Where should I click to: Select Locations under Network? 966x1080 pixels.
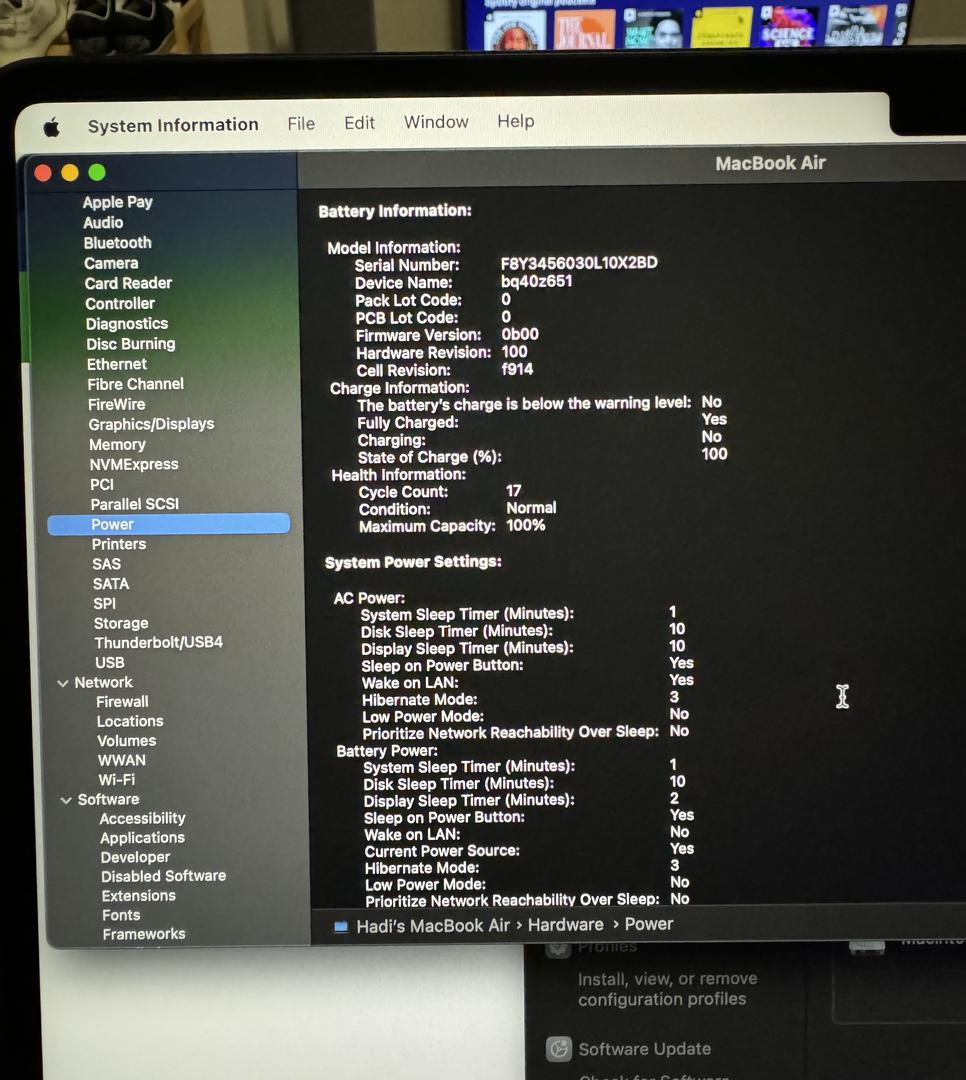point(130,721)
